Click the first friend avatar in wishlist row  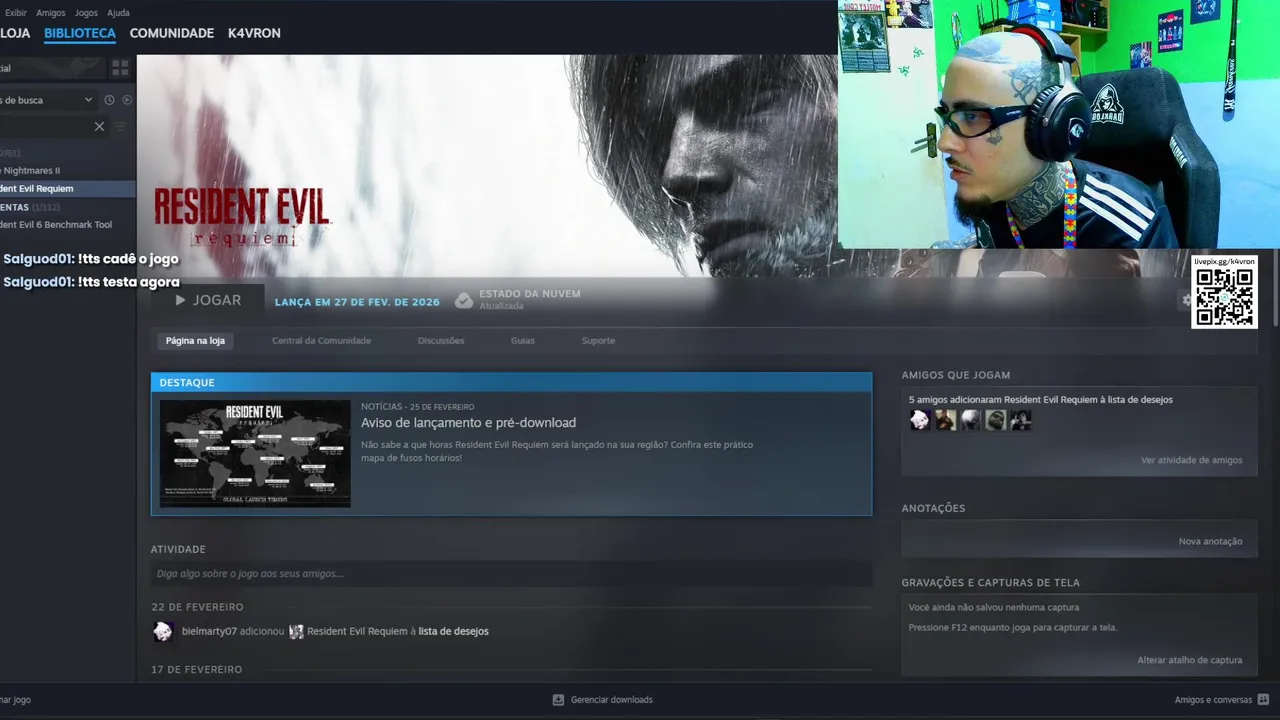[x=920, y=421]
